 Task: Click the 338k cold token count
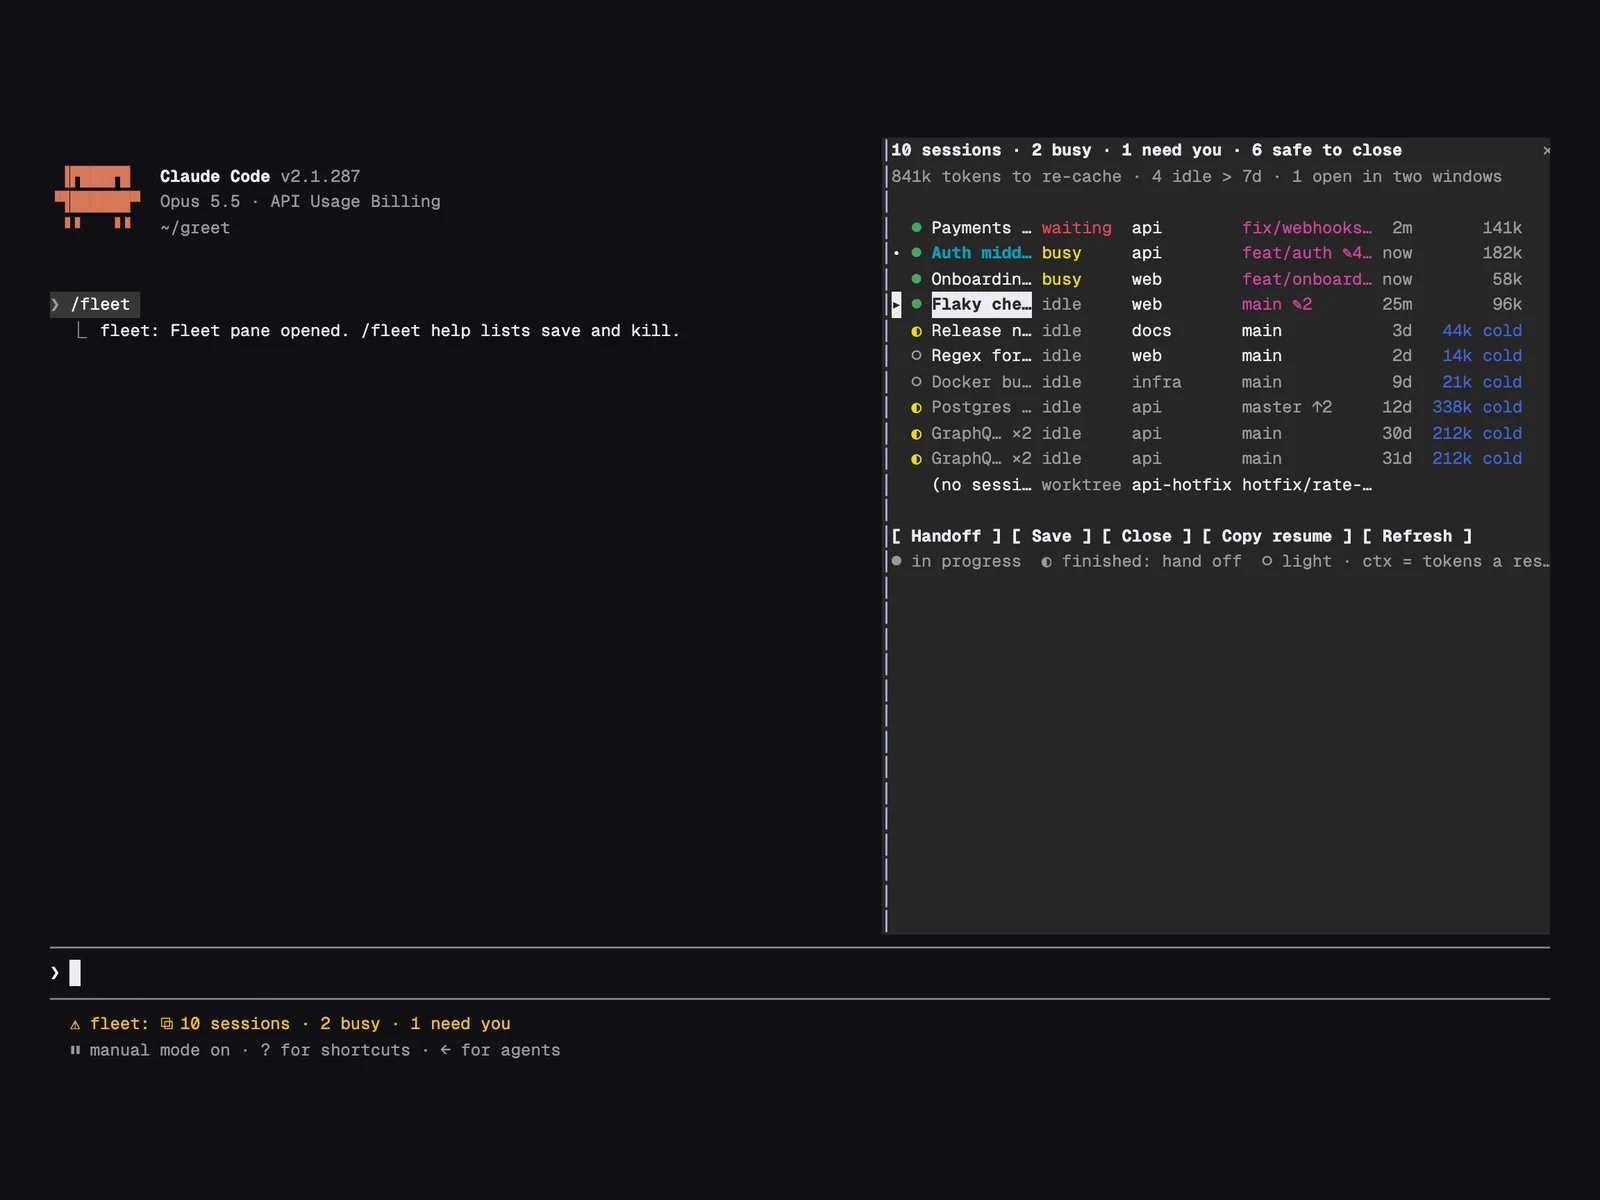[x=1477, y=408]
